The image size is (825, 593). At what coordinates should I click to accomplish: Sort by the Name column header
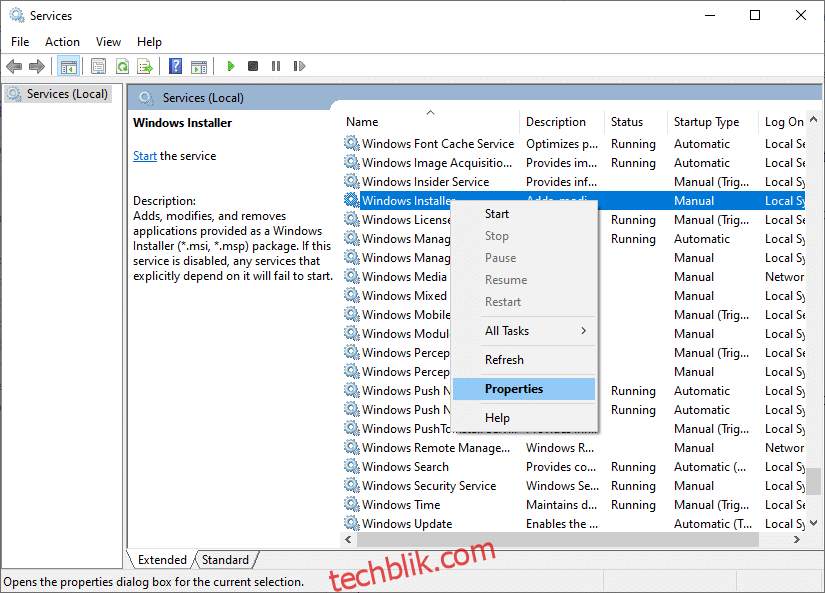[430, 122]
